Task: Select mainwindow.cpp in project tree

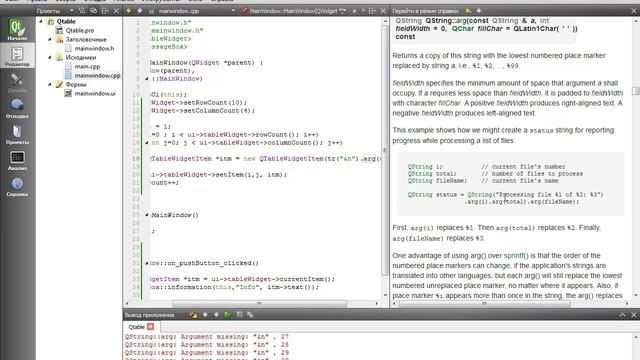Action: (97, 76)
